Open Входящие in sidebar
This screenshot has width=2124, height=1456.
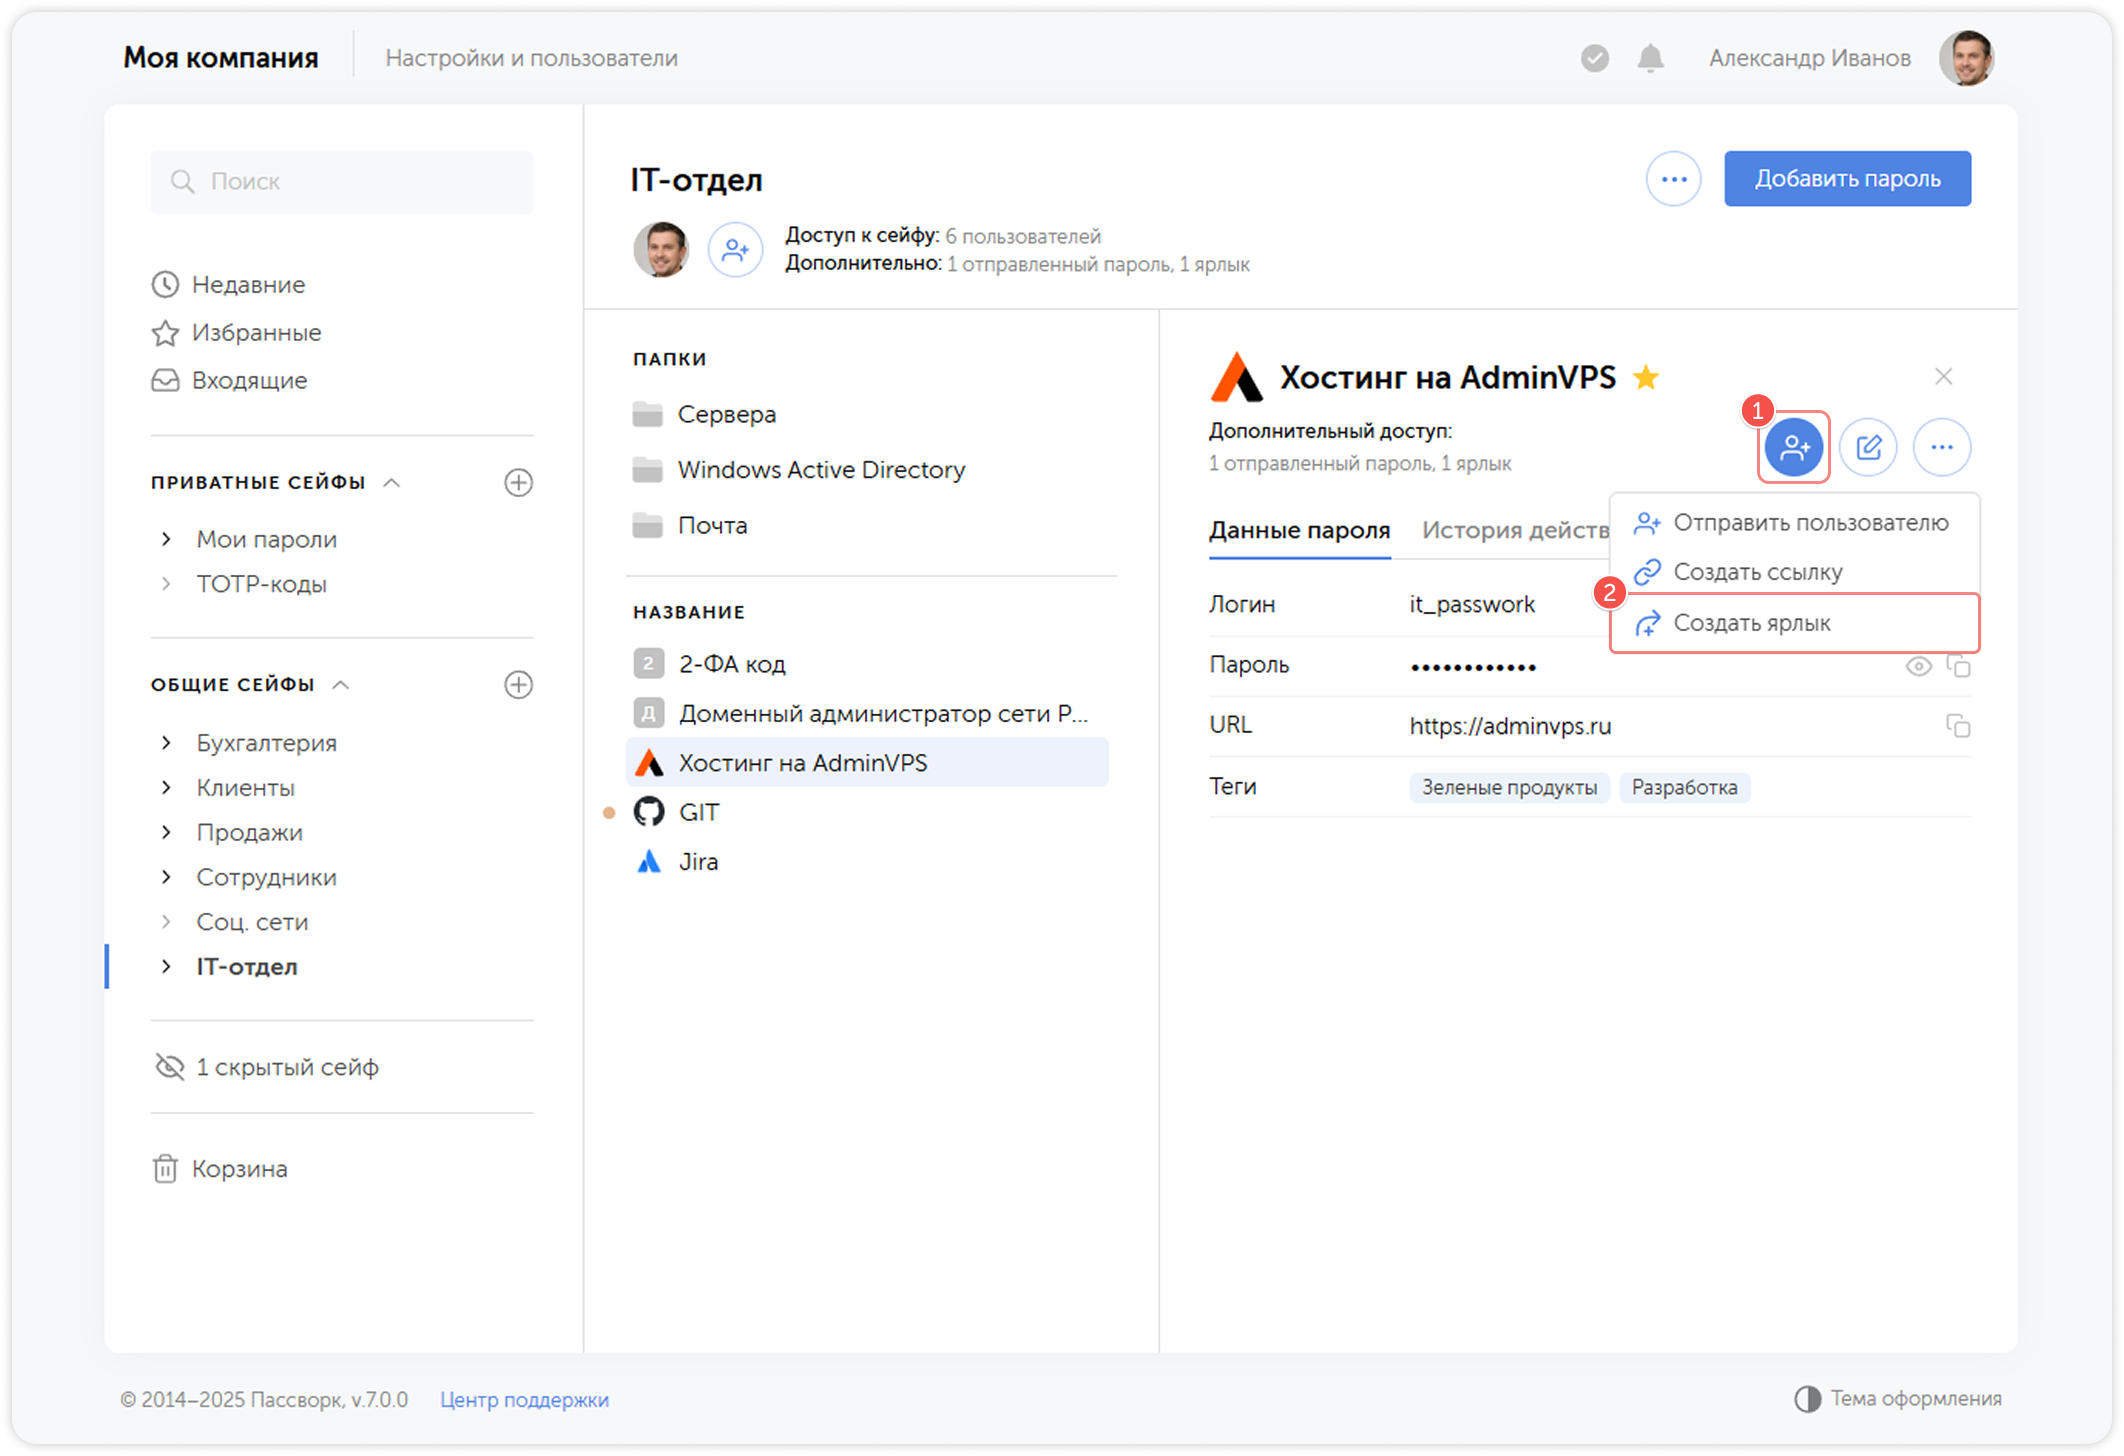(230, 381)
